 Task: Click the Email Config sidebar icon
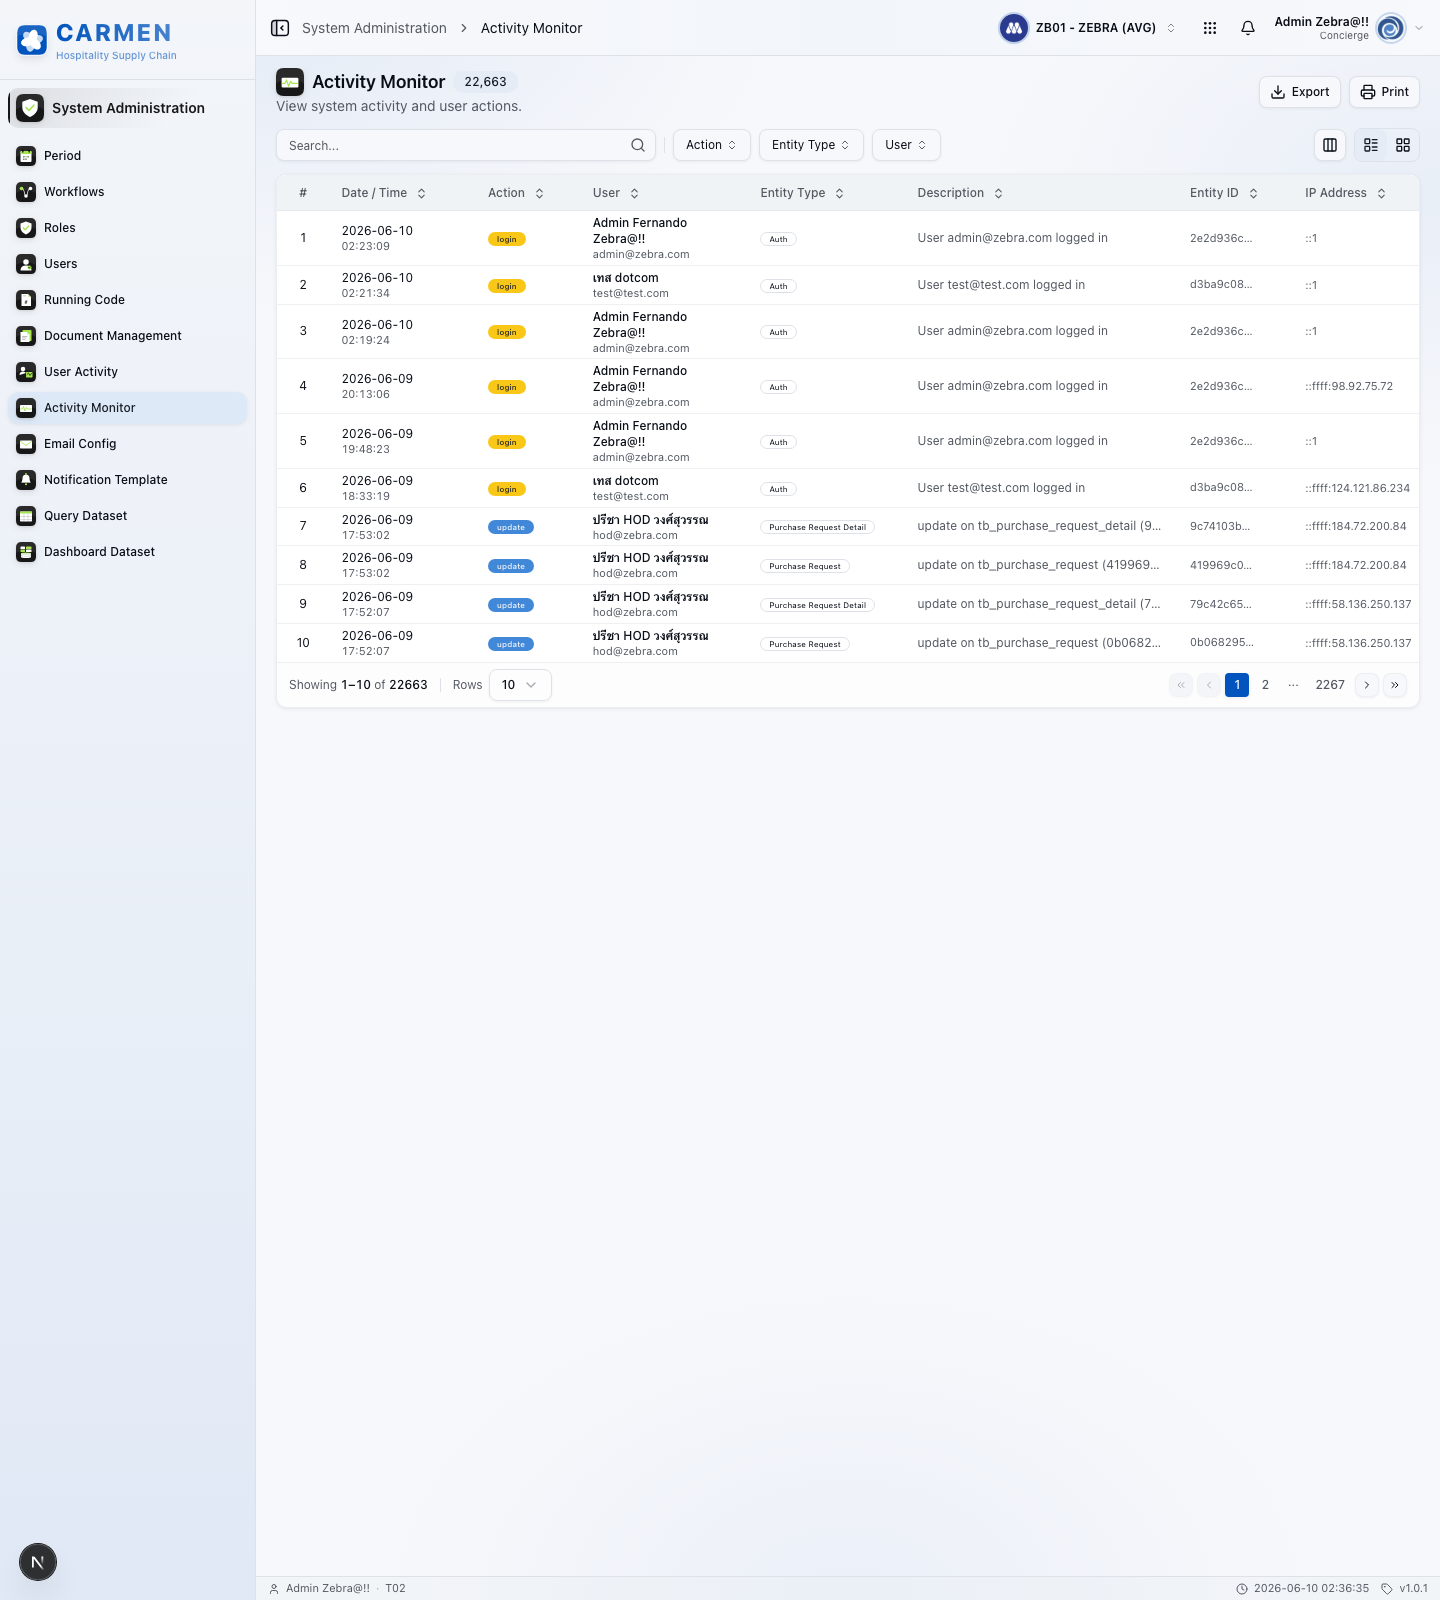point(26,444)
